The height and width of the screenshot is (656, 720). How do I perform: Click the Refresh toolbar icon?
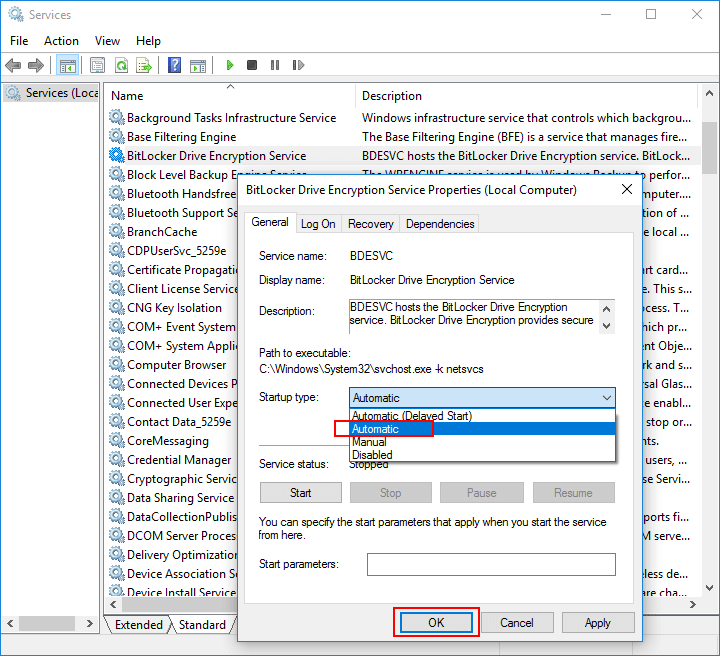click(121, 65)
